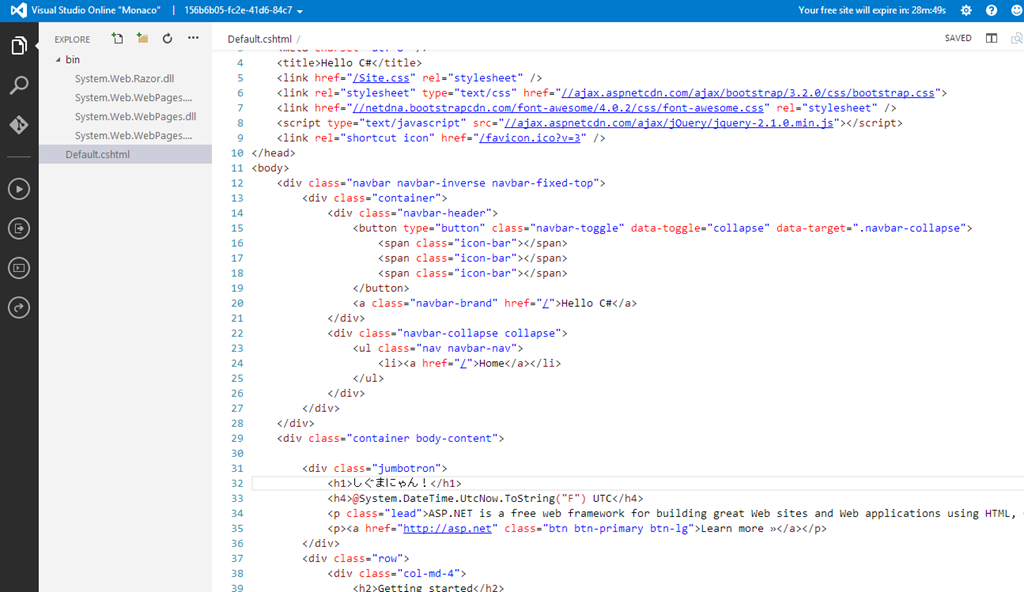The image size is (1024, 592).
Task: Click the Run play icon in sidebar
Action: [x=19, y=189]
